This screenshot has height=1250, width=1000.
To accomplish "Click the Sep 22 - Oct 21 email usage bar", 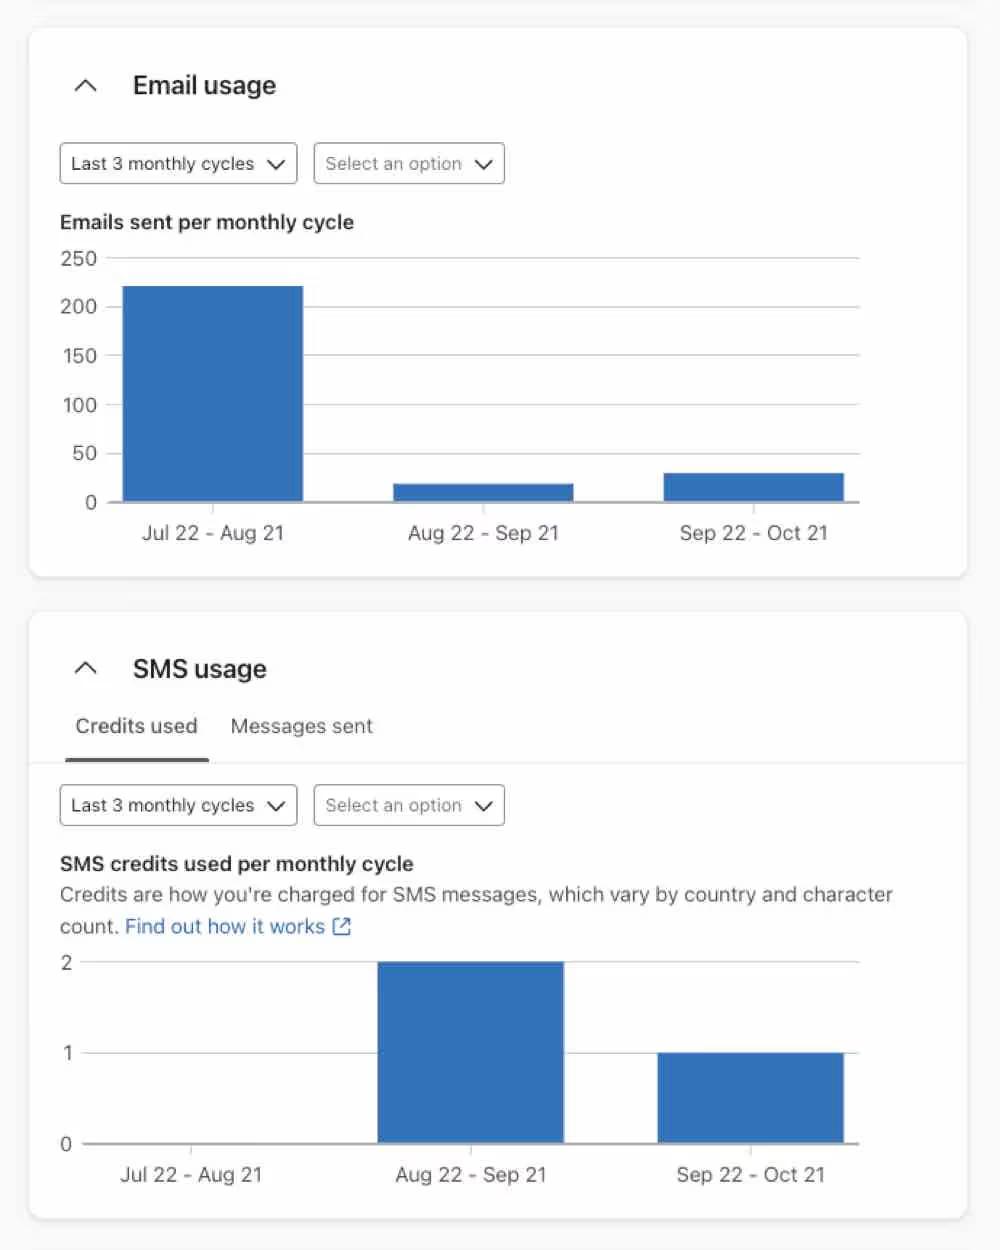I will 753,486.
